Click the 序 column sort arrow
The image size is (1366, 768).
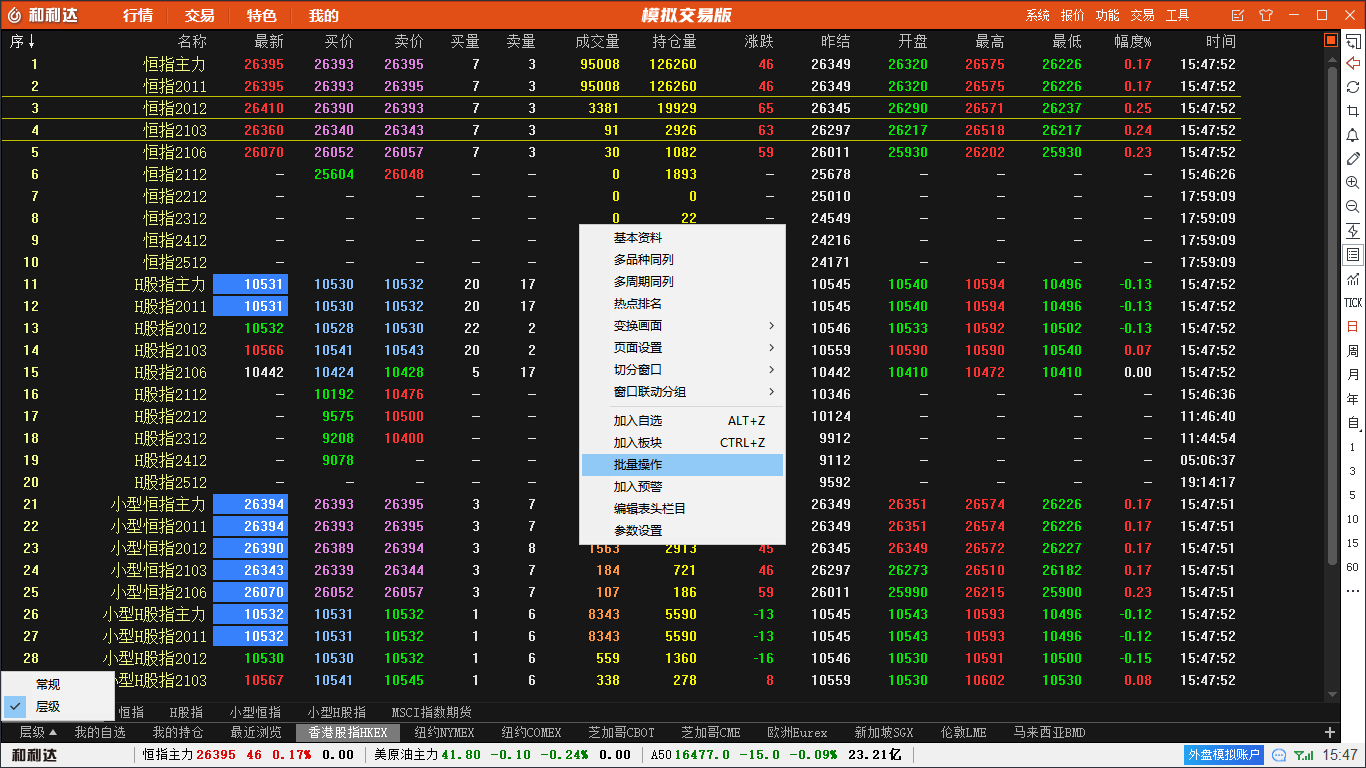[x=31, y=42]
